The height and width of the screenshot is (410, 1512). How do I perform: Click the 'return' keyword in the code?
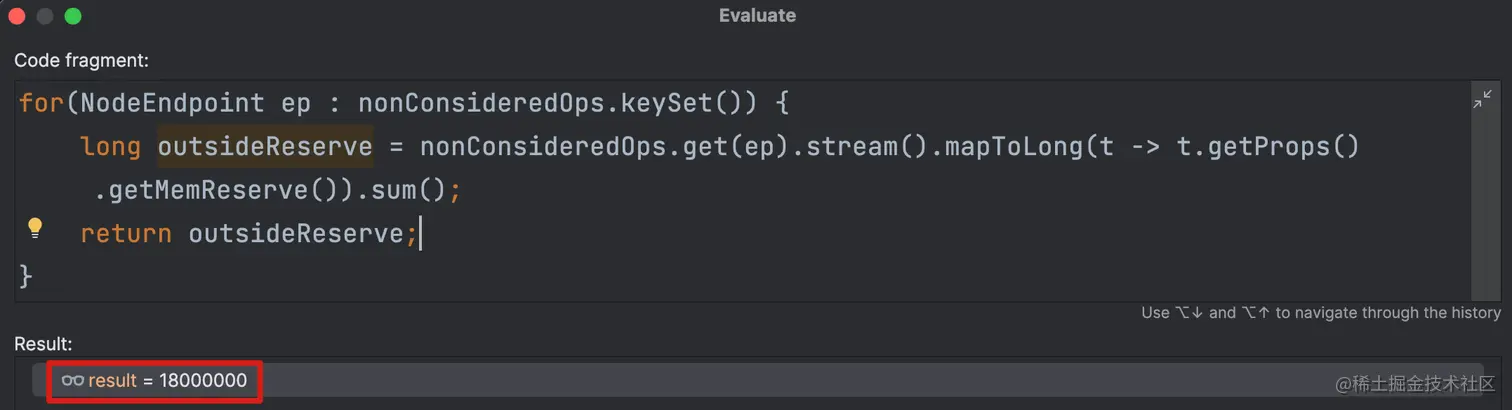click(x=126, y=233)
